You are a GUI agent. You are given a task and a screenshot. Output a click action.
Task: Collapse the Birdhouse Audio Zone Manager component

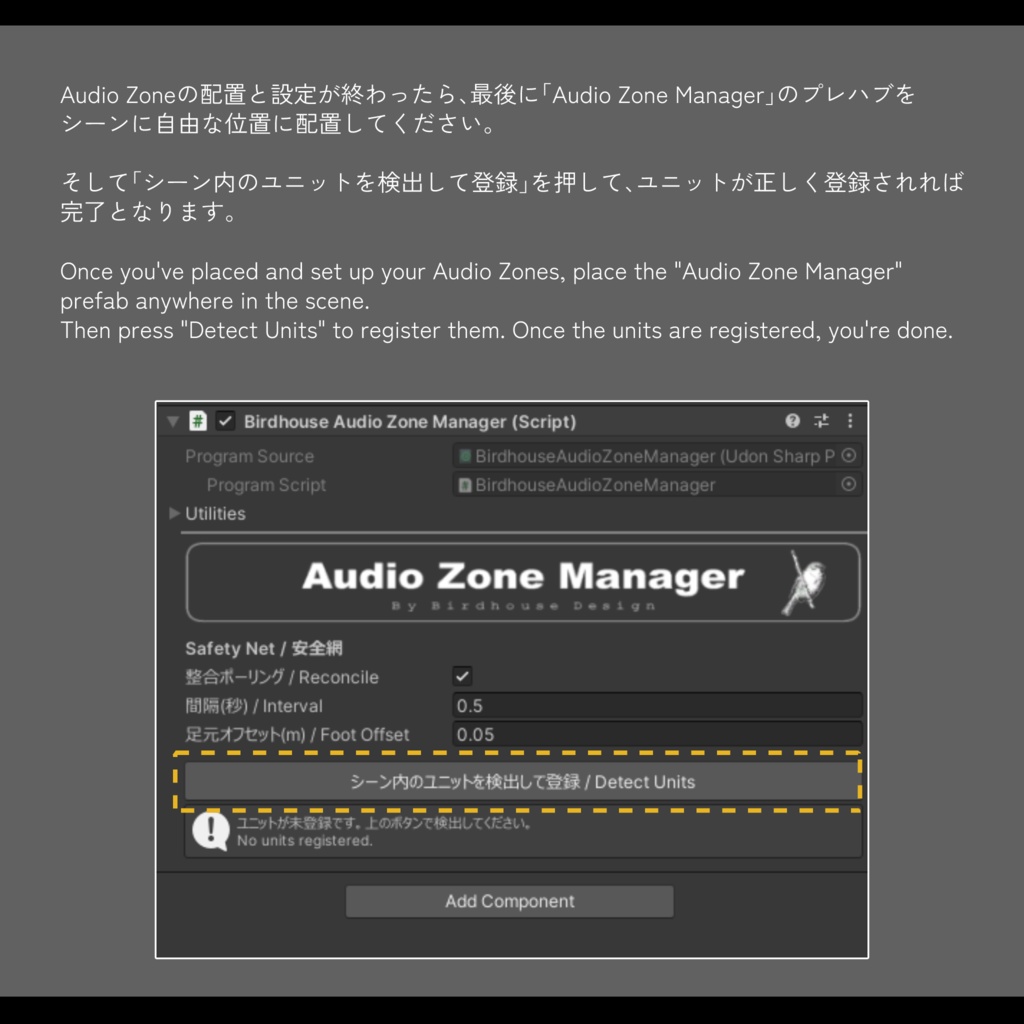click(173, 421)
